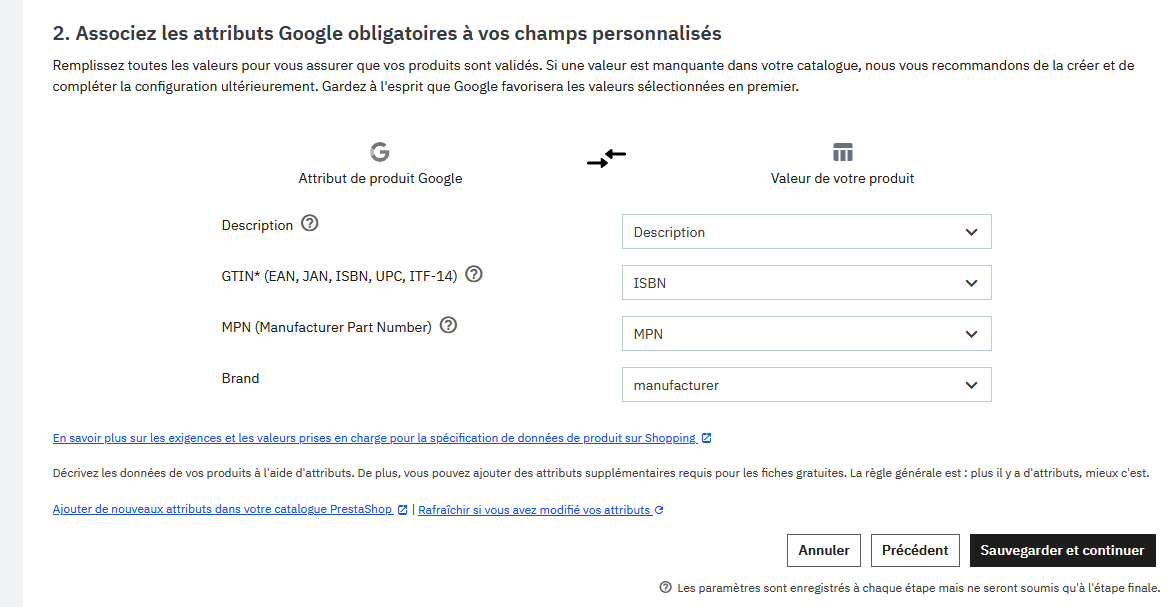
Task: Open the GTIN attribute help tooltip icon
Action: click(474, 274)
